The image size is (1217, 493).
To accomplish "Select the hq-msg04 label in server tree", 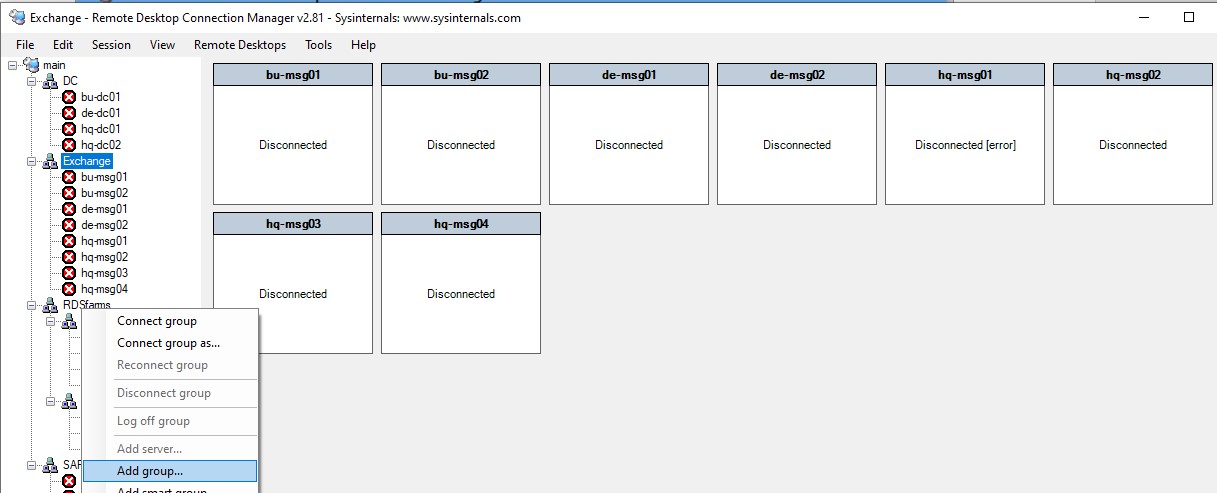I will tap(105, 289).
